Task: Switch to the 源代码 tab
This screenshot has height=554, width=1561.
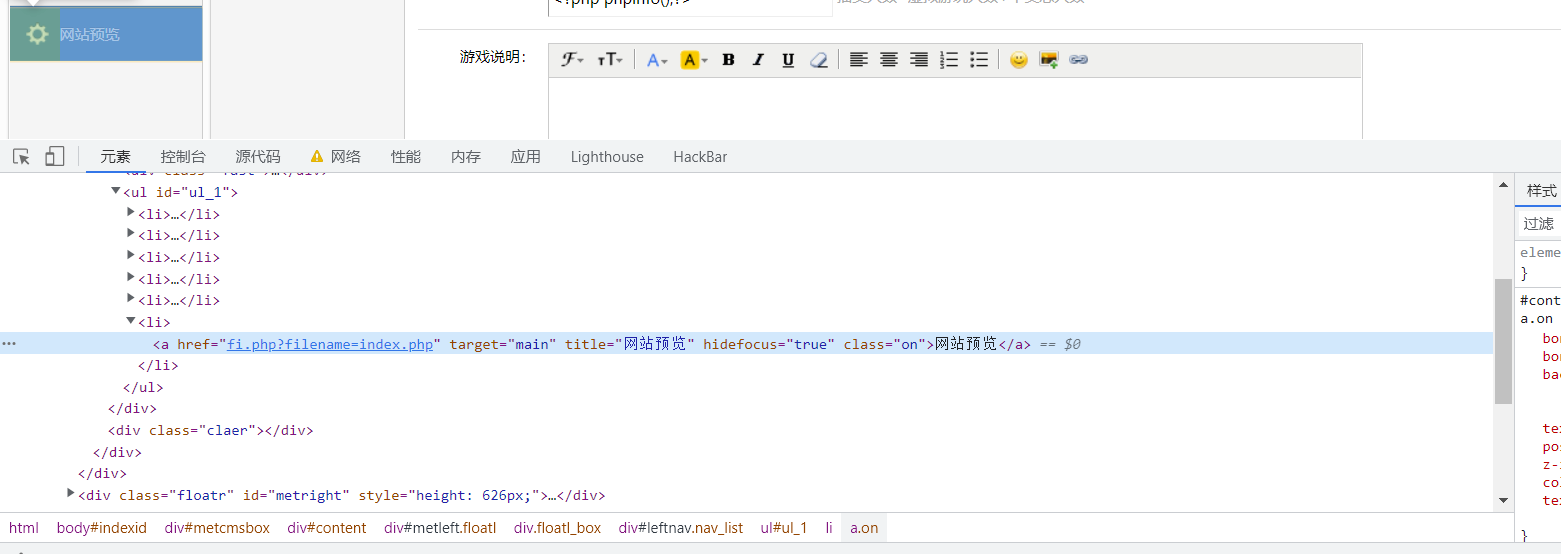Action: click(258, 157)
